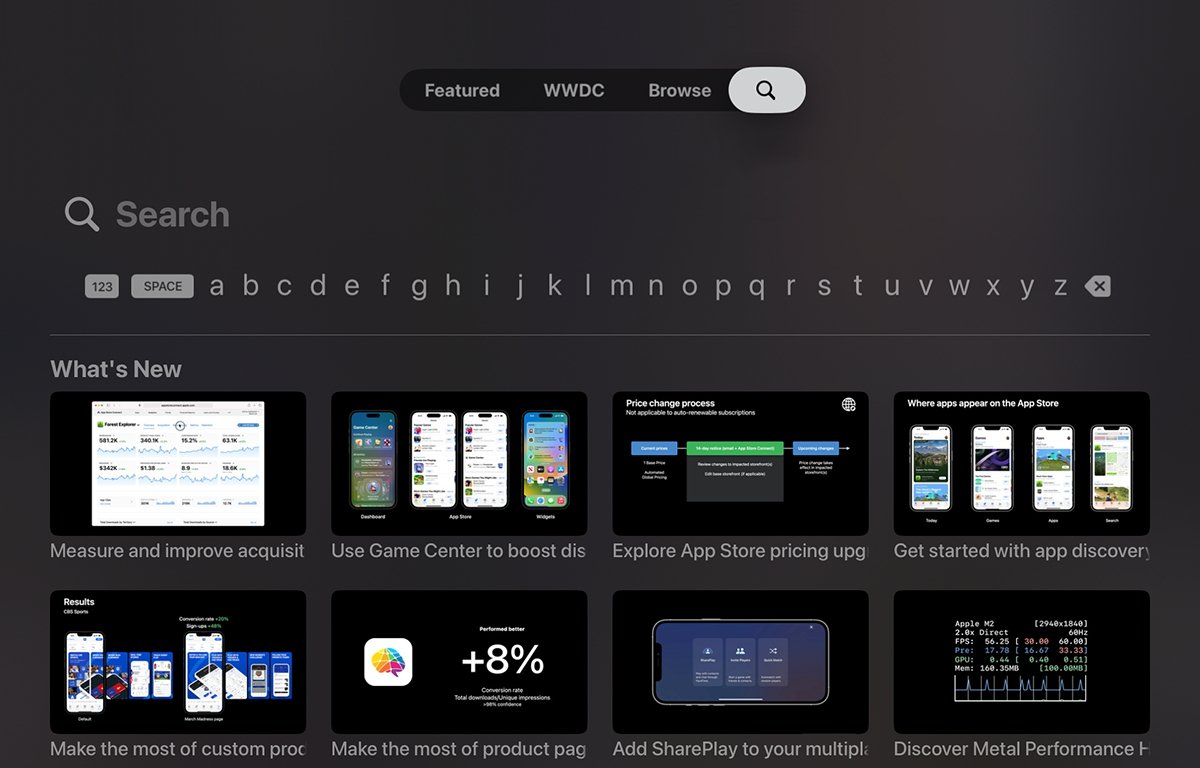Open 'Measure and improve acquisition' video thumbnail
The width and height of the screenshot is (1200, 768).
(x=178, y=463)
